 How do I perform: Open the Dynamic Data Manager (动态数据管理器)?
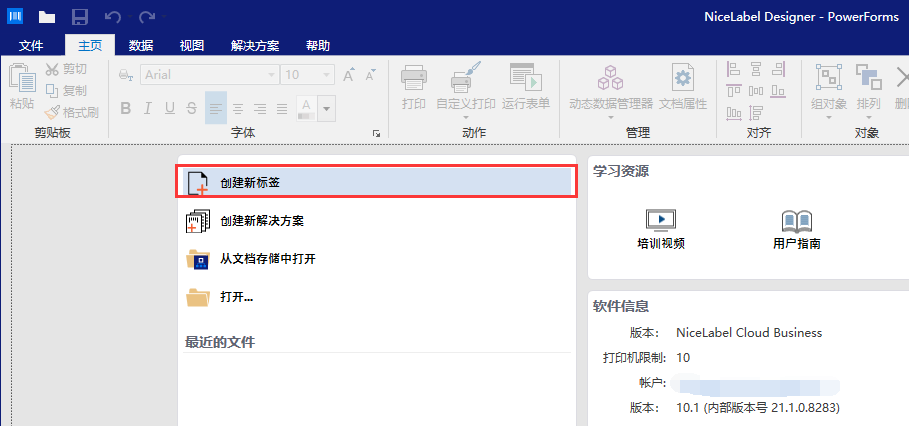coord(610,86)
